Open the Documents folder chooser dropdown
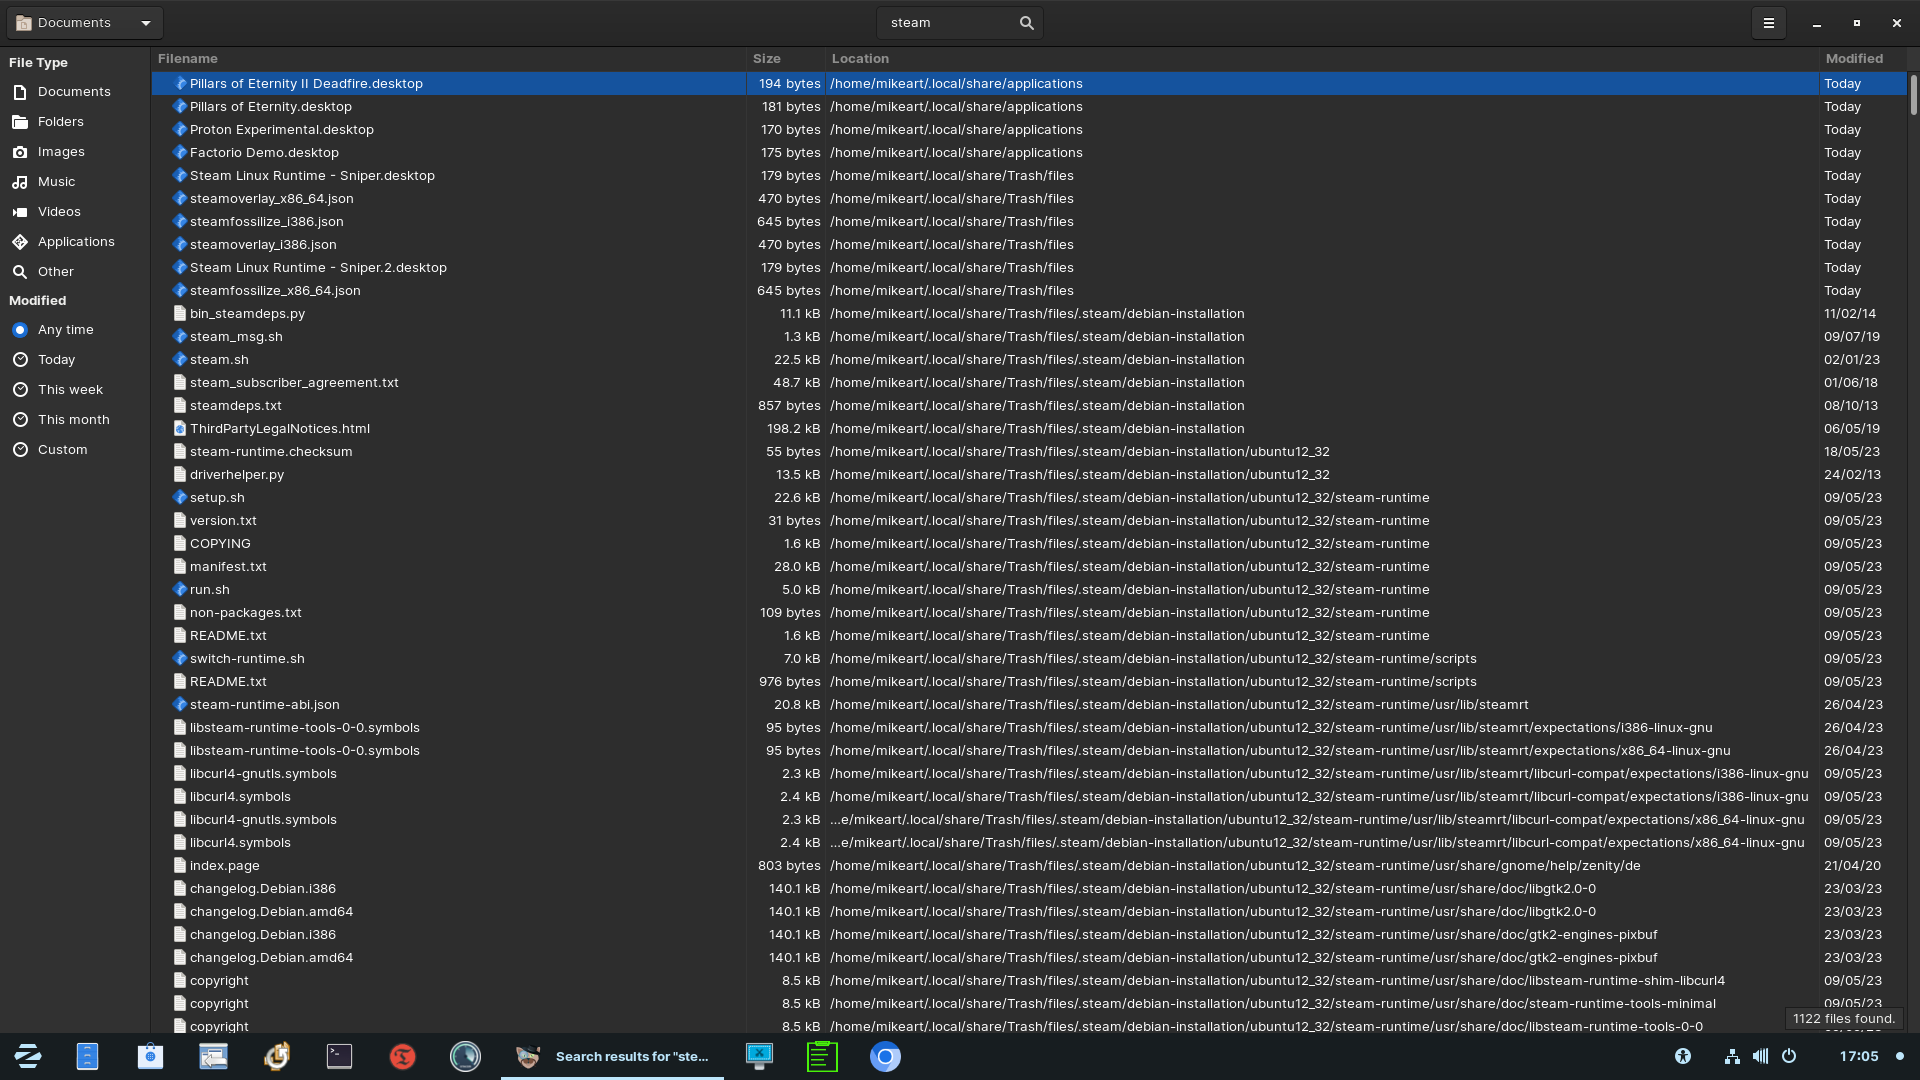Viewport: 1920px width, 1080px height. coord(84,23)
